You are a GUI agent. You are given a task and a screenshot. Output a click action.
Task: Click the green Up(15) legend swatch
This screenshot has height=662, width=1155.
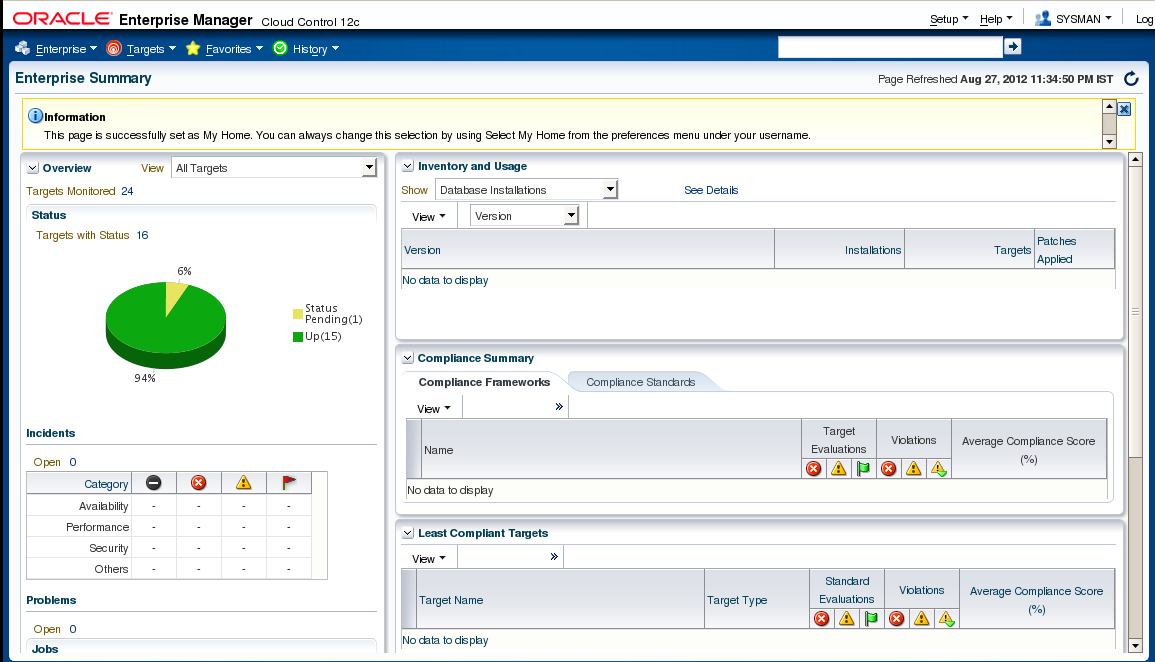pos(298,337)
